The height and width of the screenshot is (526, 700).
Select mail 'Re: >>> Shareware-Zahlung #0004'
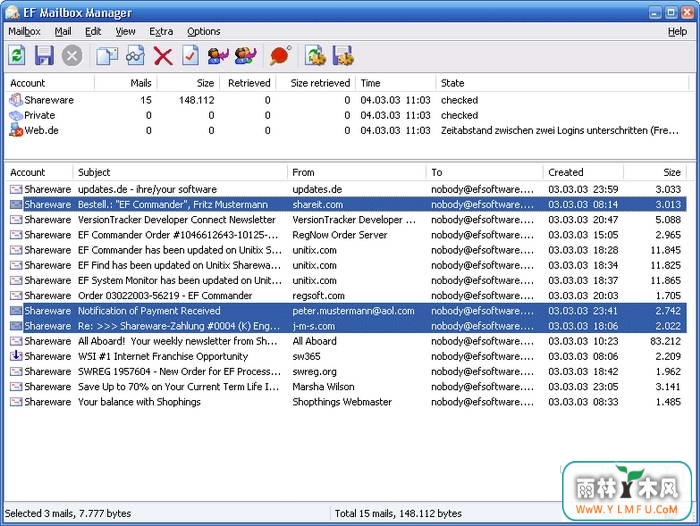click(346, 326)
